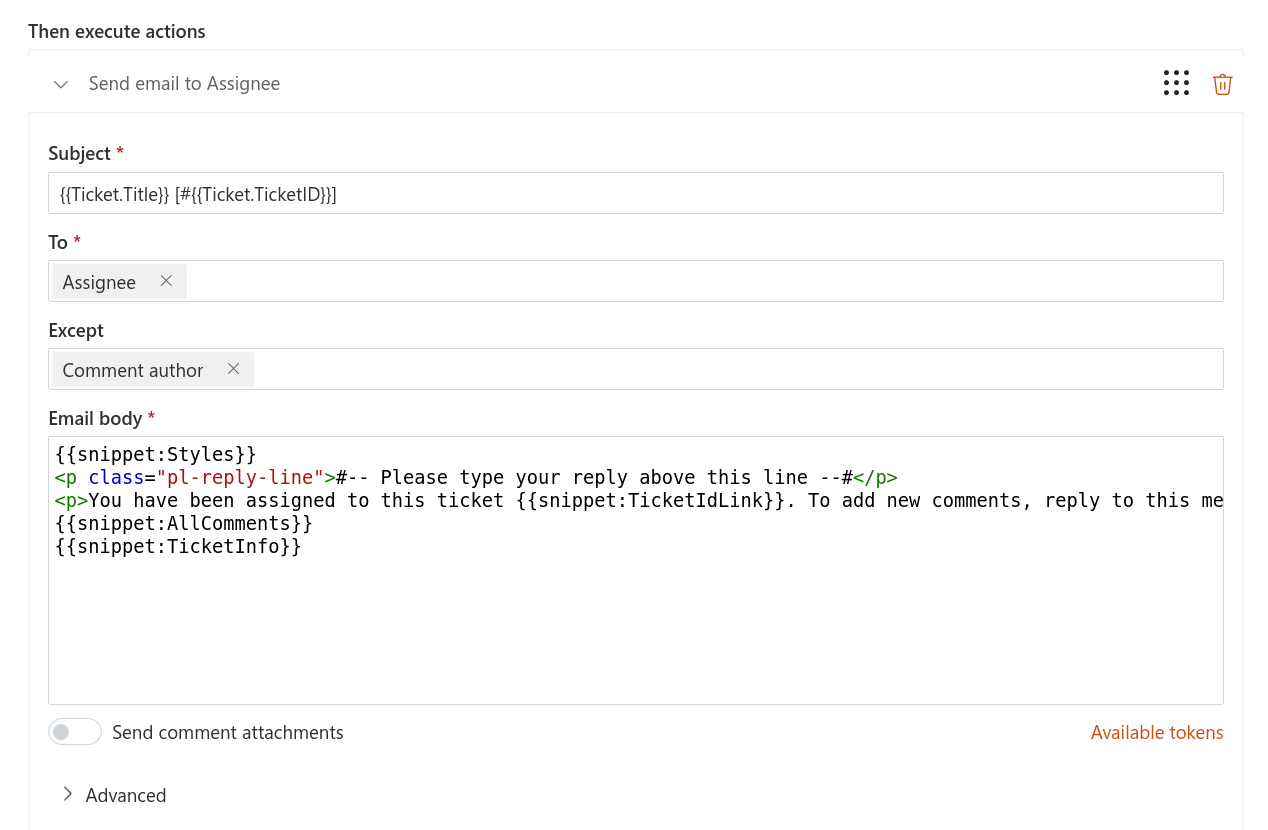This screenshot has width=1268, height=830.
Task: Select the Comment author tag
Action: click(x=132, y=370)
